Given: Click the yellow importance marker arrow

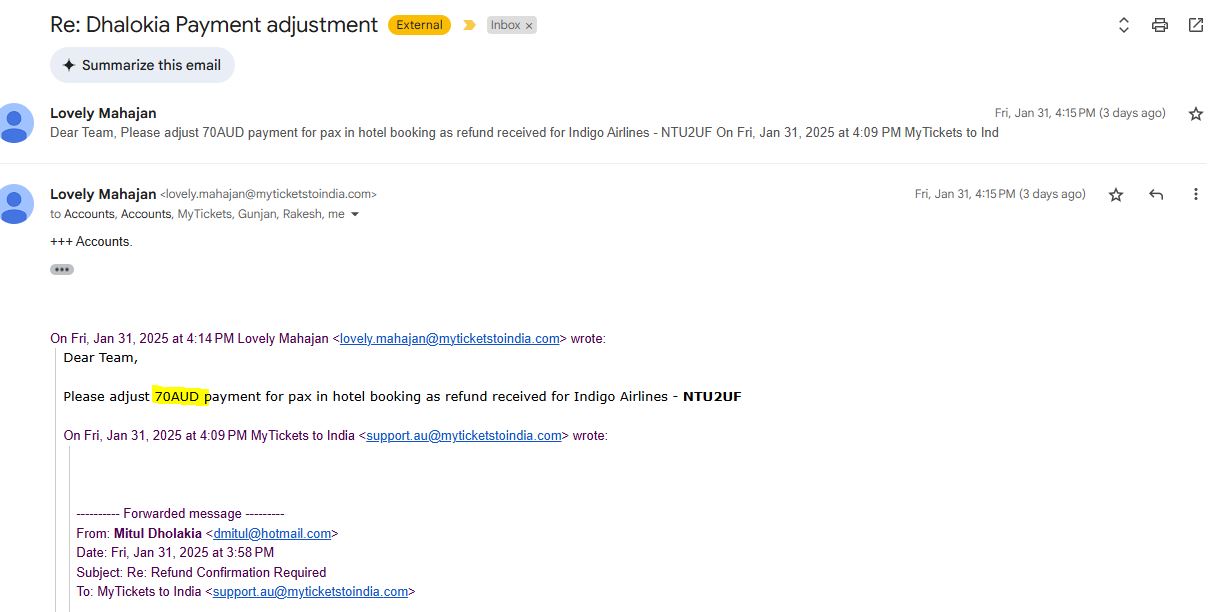Looking at the screenshot, I should point(469,25).
